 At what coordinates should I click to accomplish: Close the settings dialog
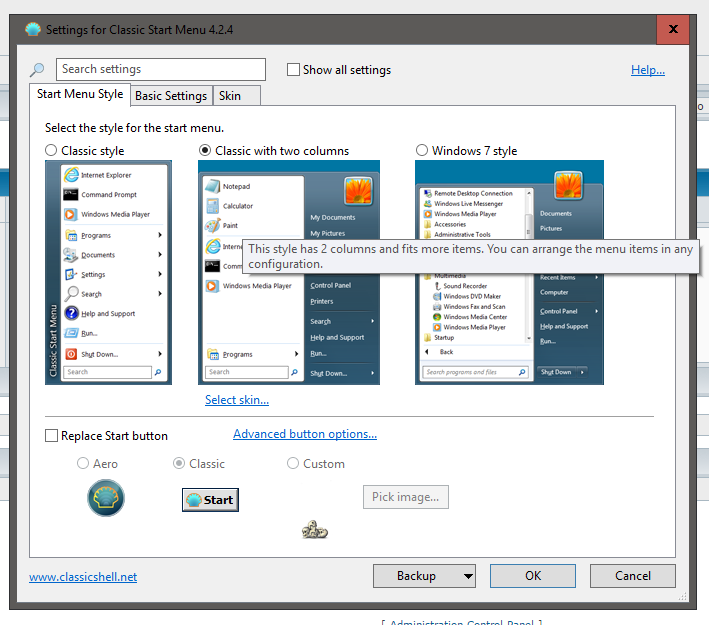(673, 29)
